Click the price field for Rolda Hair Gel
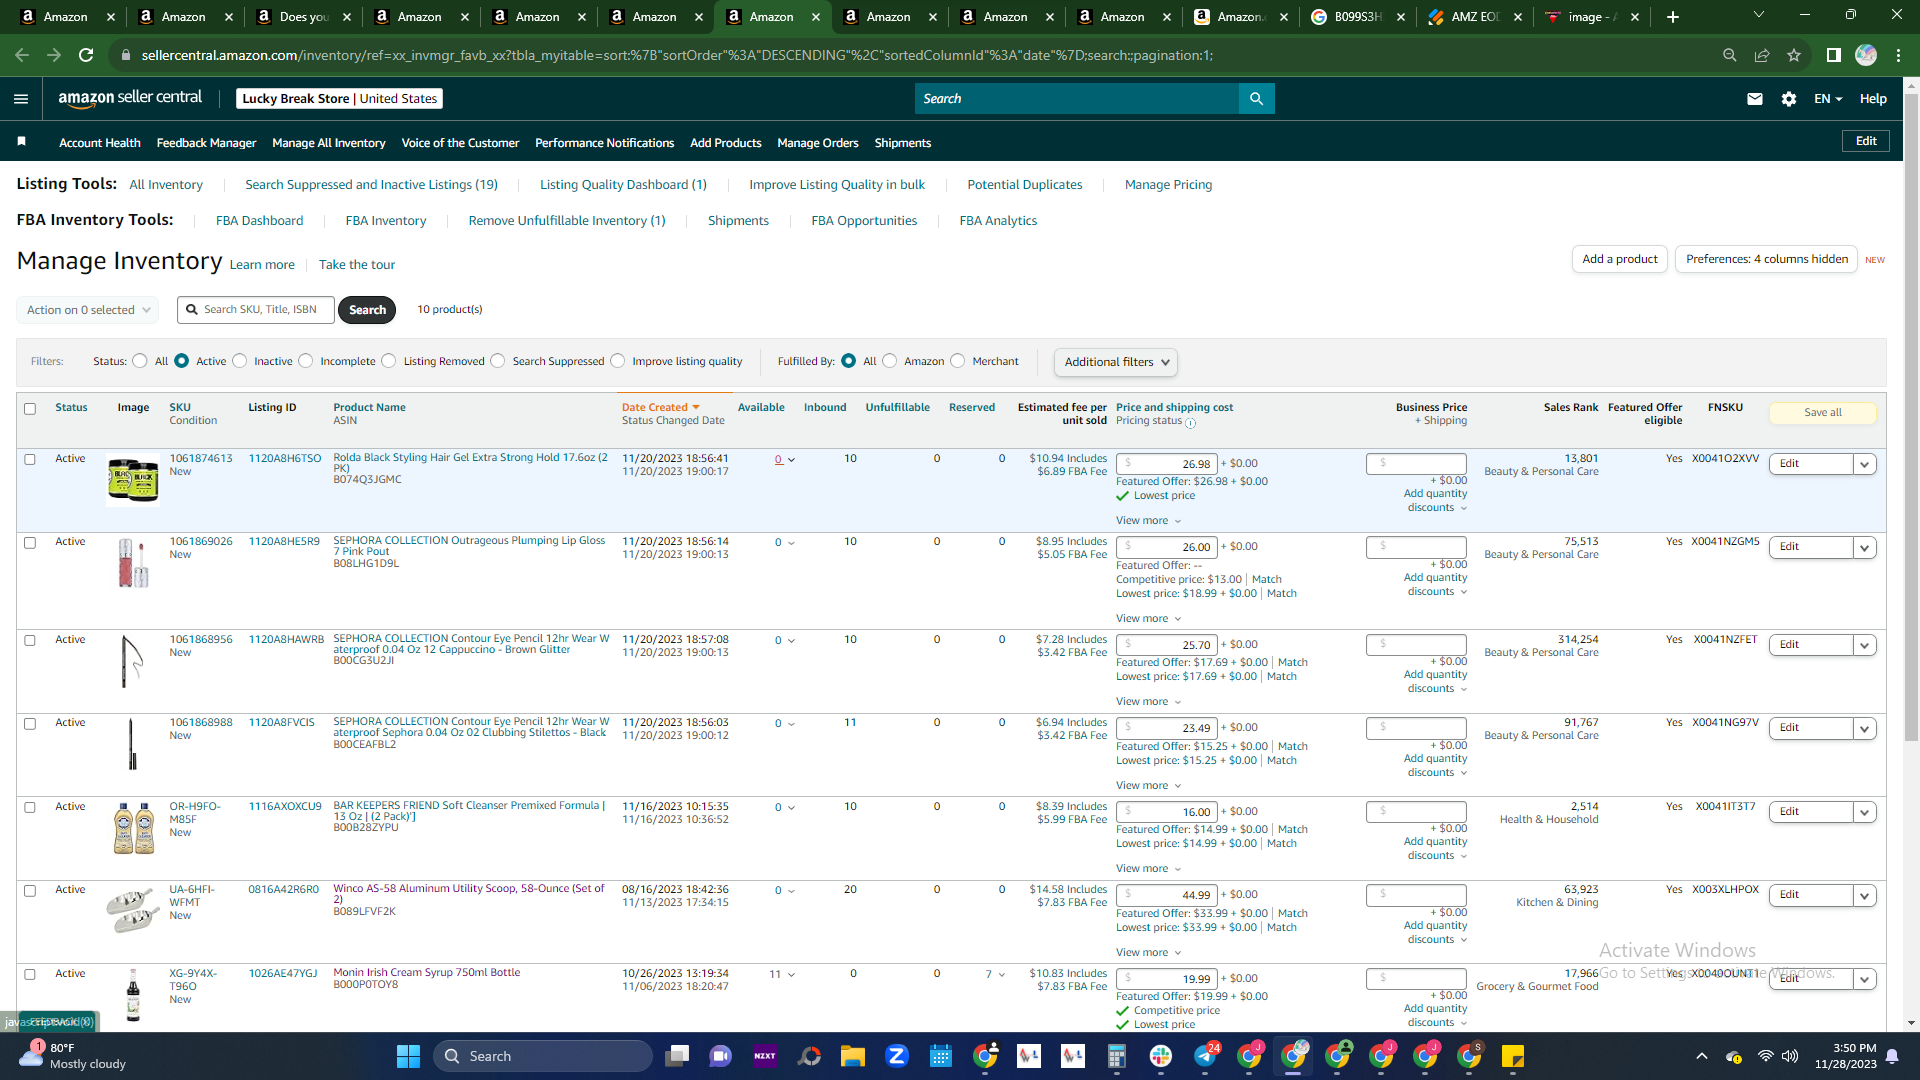Viewport: 1920px width, 1080px height. (x=1167, y=464)
